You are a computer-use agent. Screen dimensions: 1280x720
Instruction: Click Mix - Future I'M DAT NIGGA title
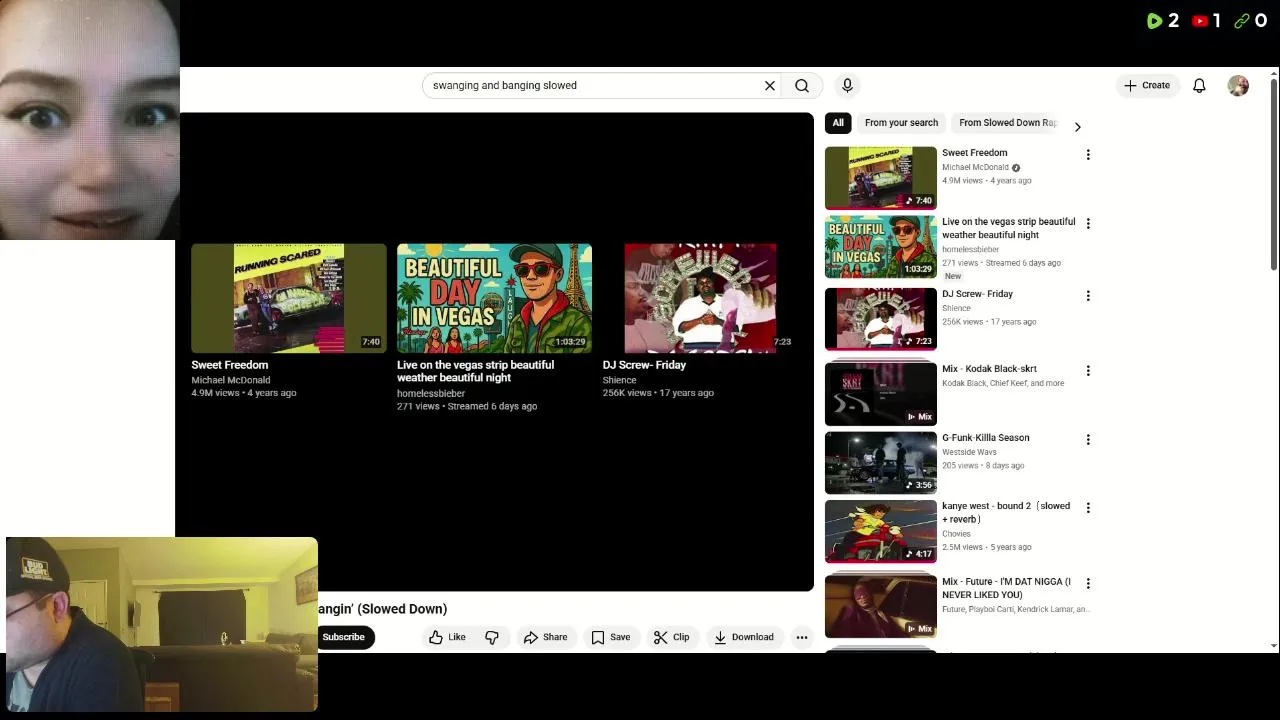[1006, 588]
